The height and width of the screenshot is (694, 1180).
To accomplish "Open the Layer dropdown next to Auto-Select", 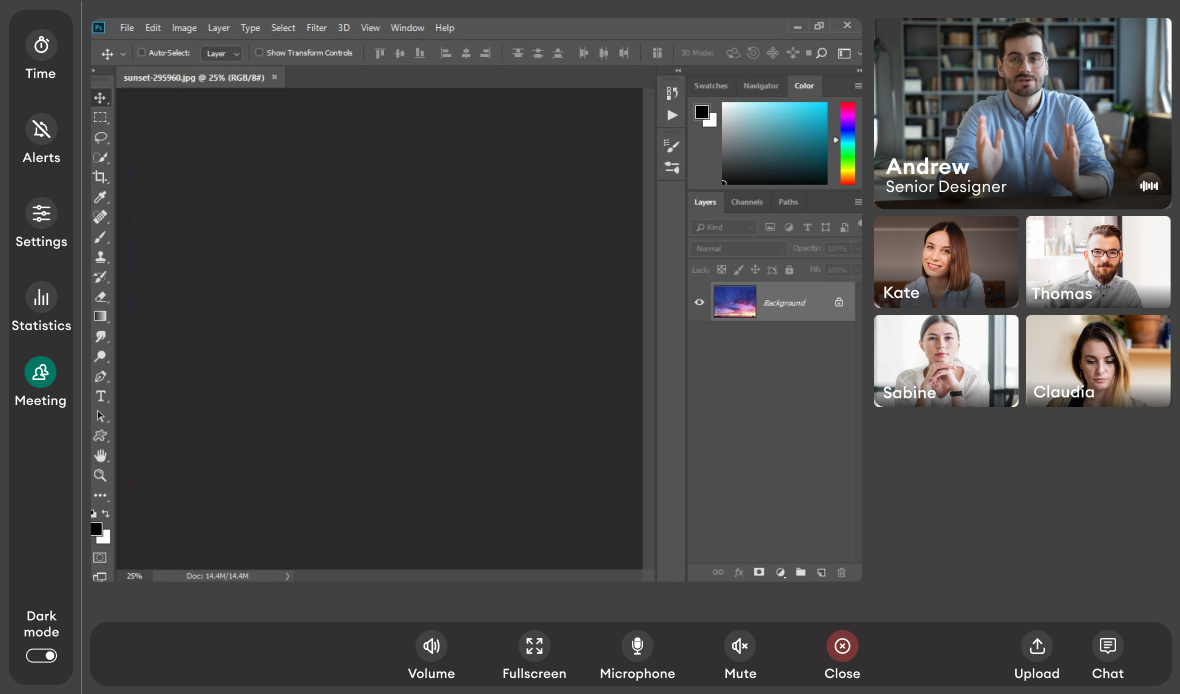I will (x=221, y=54).
